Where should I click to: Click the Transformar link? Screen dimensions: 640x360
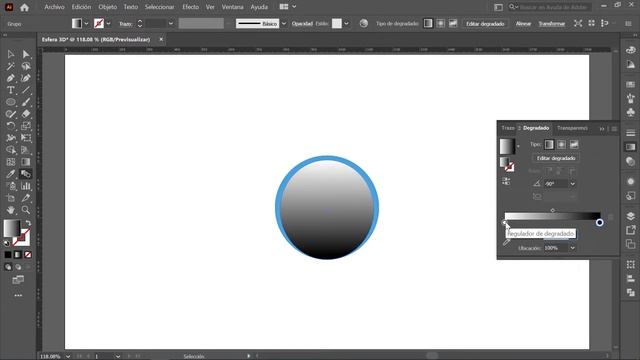point(552,24)
